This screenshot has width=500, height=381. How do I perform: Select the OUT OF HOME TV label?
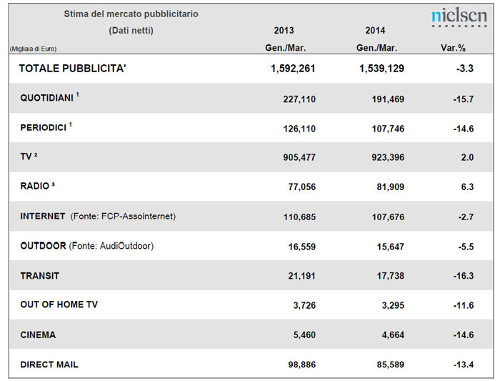pyautogui.click(x=59, y=304)
